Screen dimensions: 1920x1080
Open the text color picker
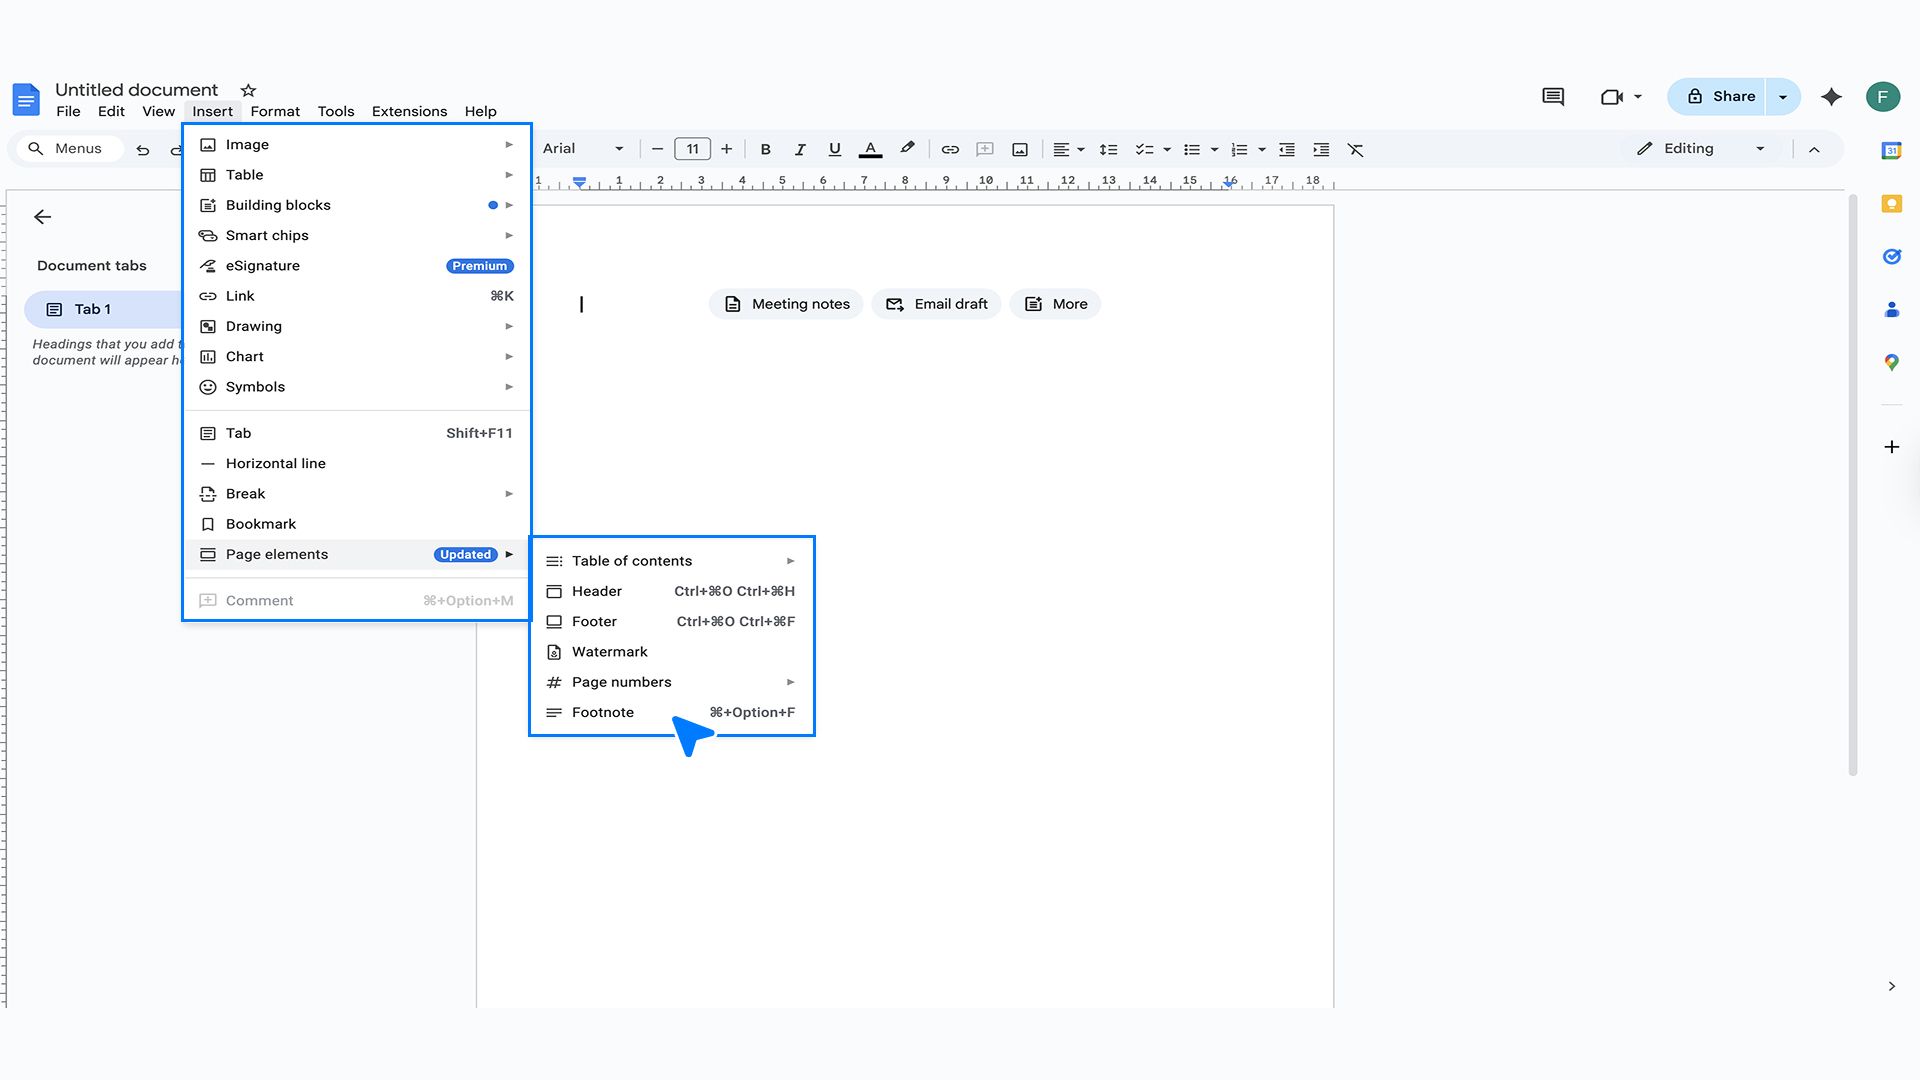click(x=870, y=149)
